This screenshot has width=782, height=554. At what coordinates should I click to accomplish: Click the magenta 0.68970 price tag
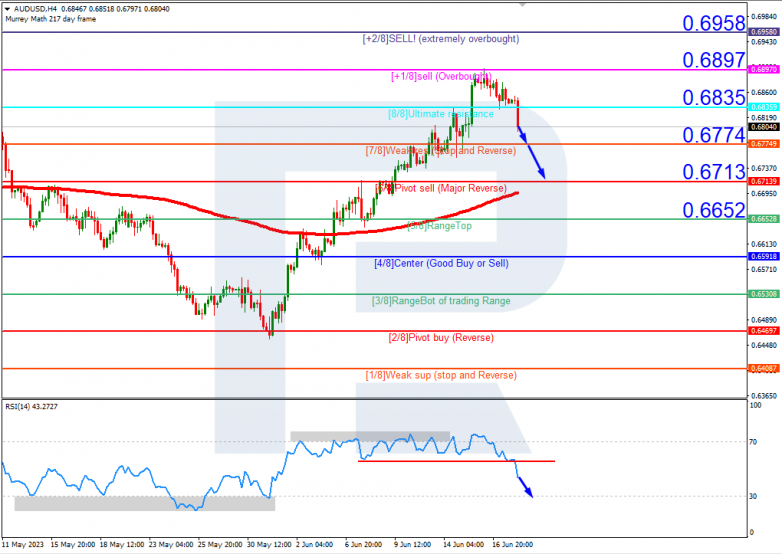tap(764, 69)
